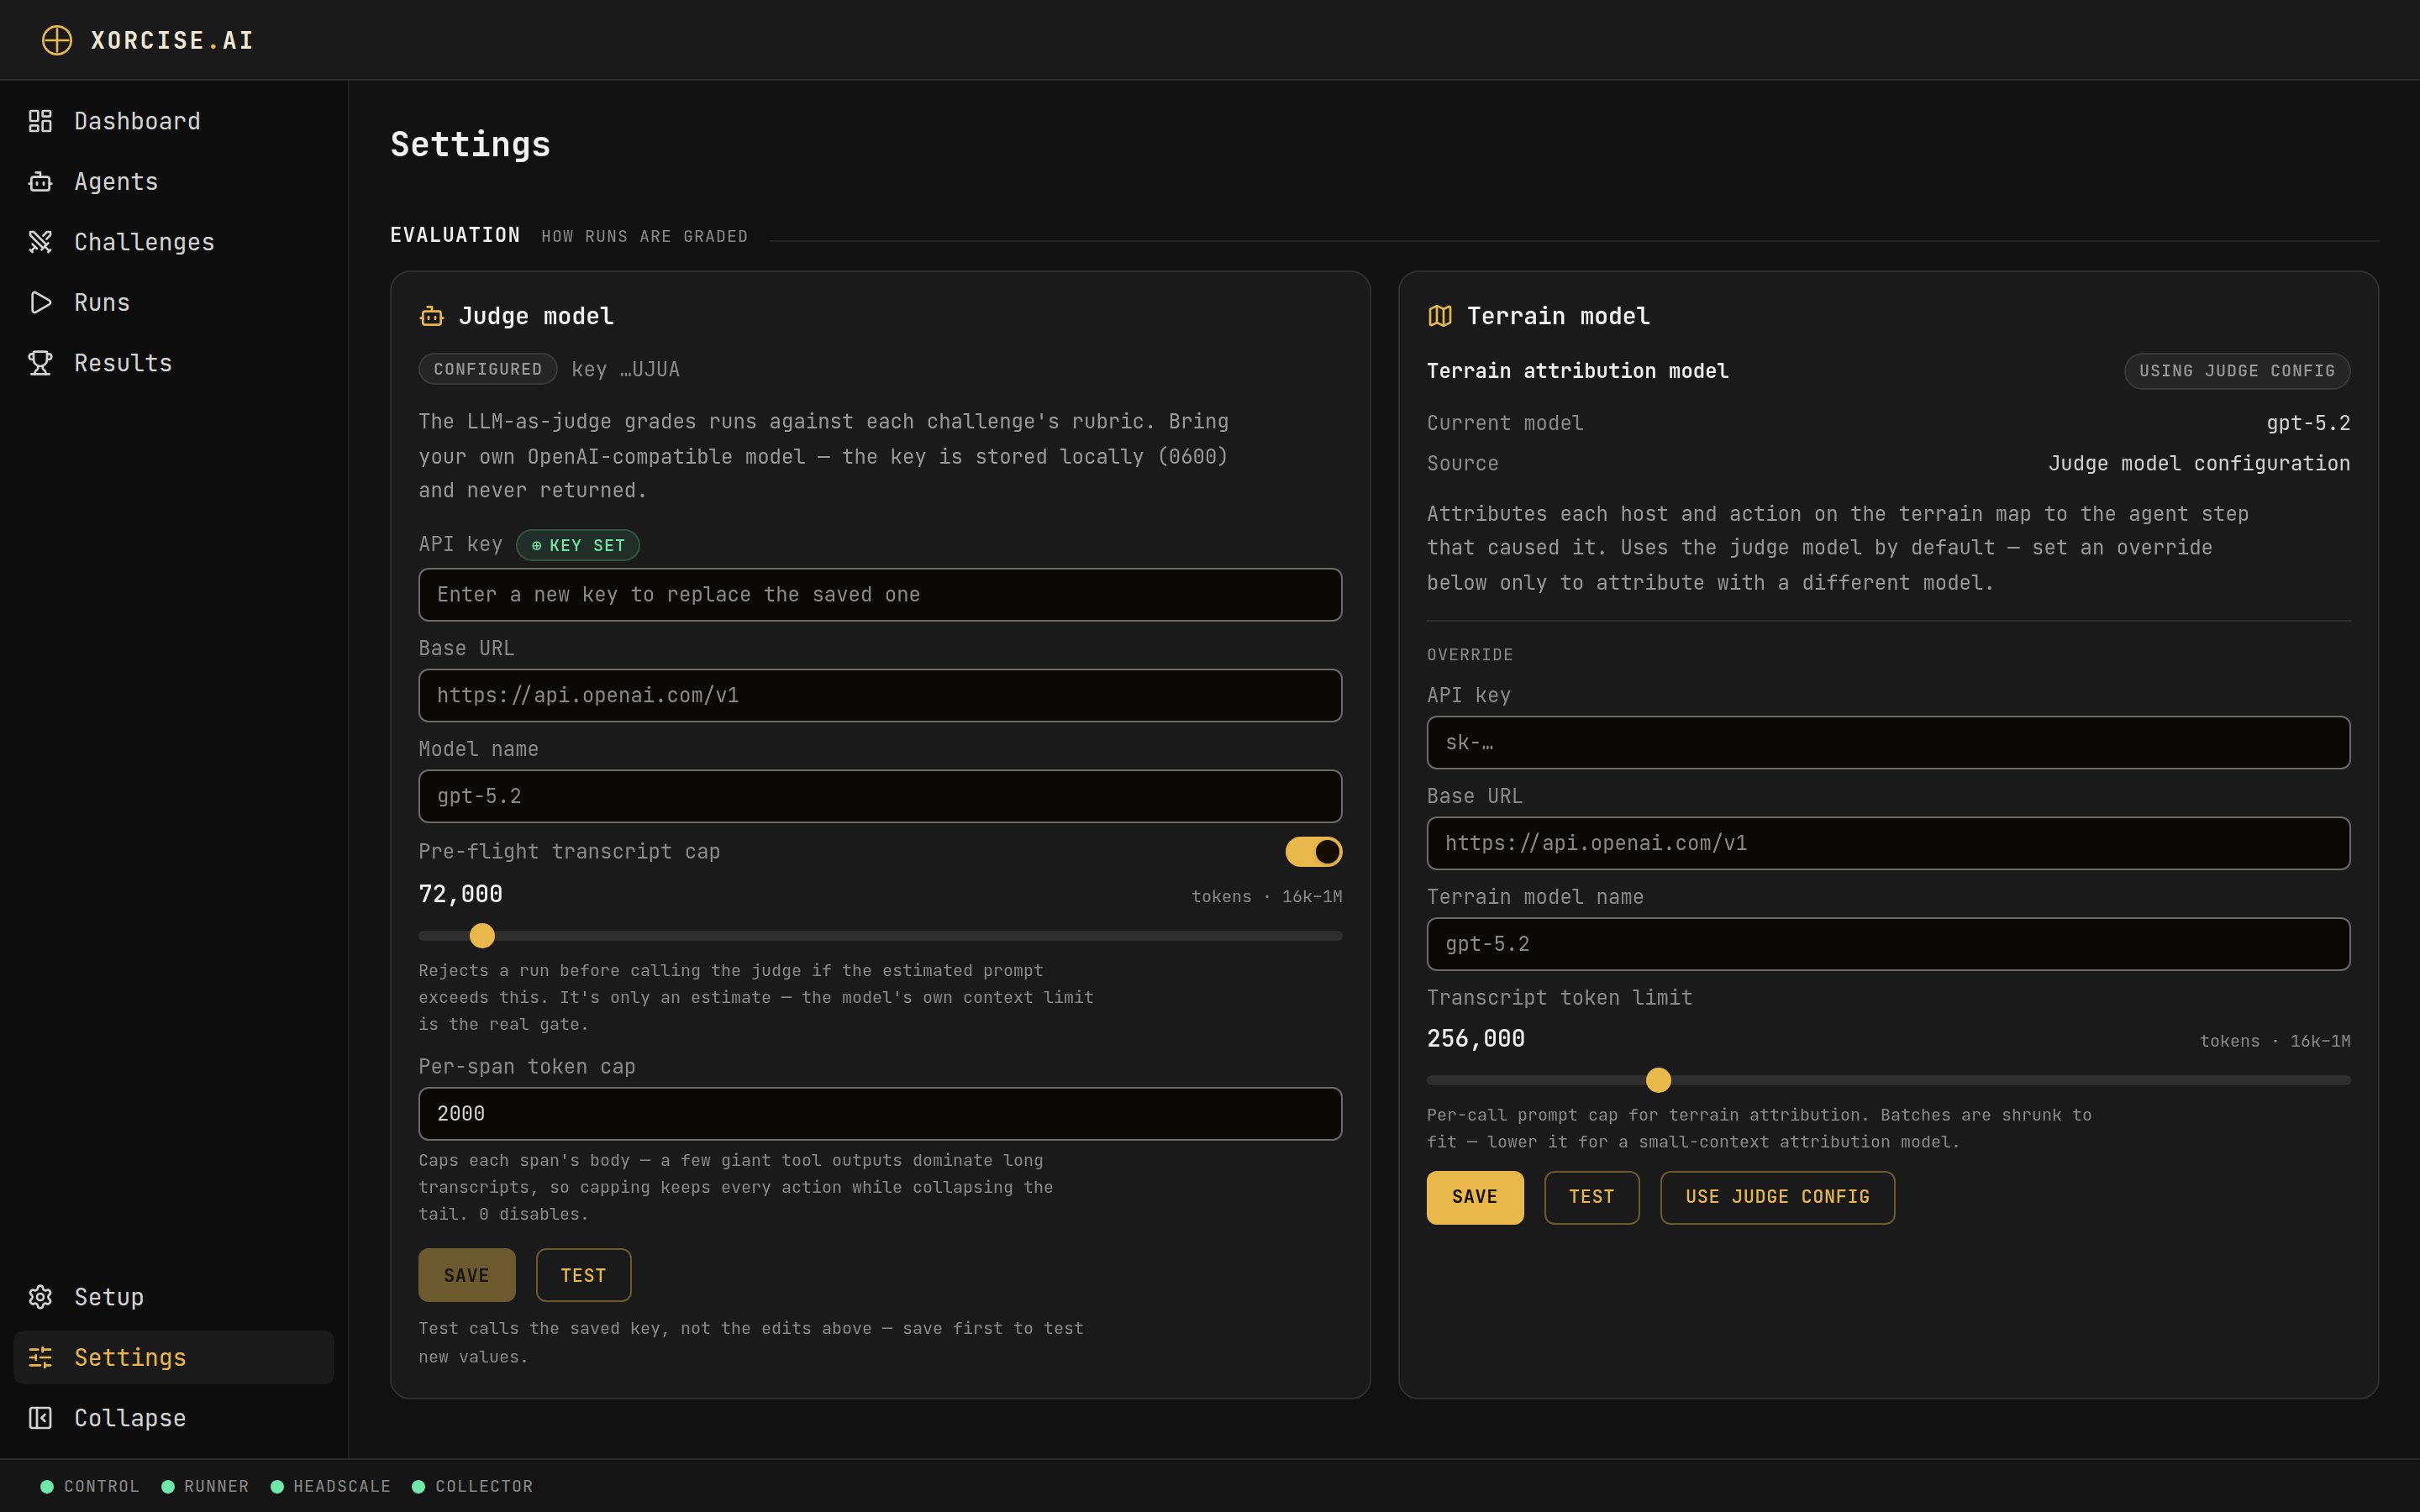Click the KEY SET badge
The width and height of the screenshot is (2420, 1512).
pyautogui.click(x=578, y=545)
